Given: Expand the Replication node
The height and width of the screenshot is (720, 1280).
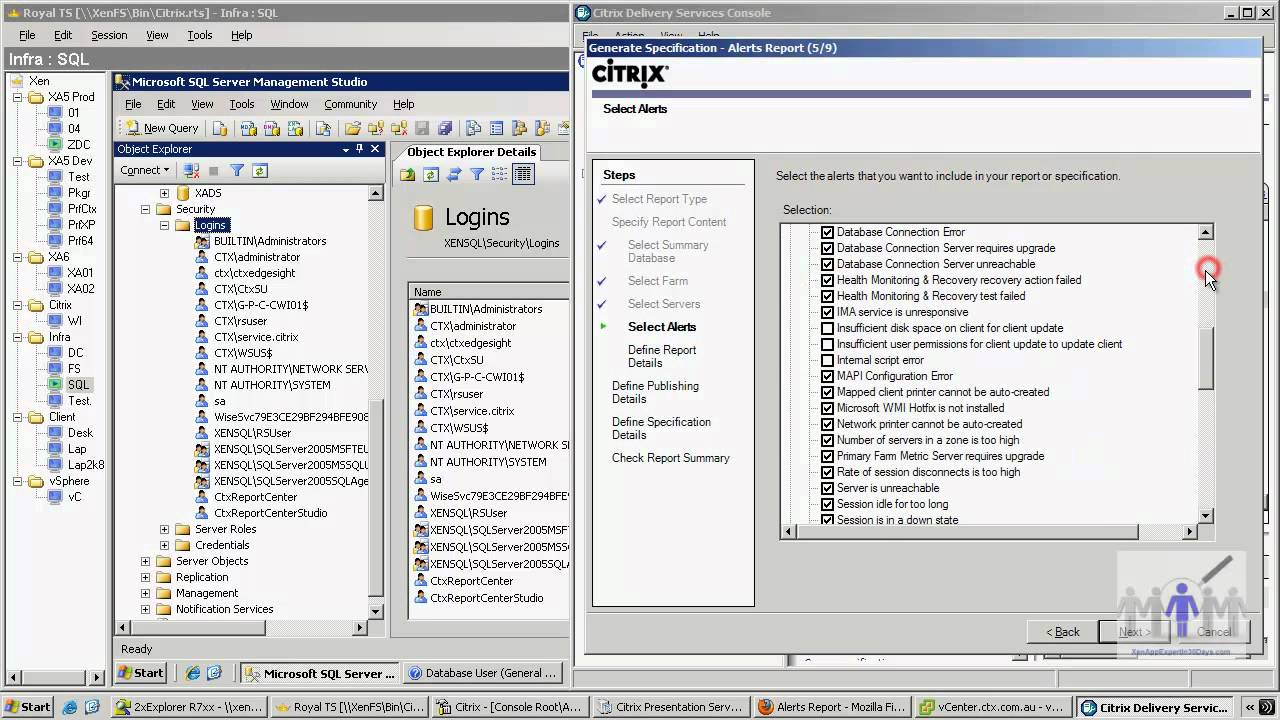Looking at the screenshot, I should click(x=145, y=577).
